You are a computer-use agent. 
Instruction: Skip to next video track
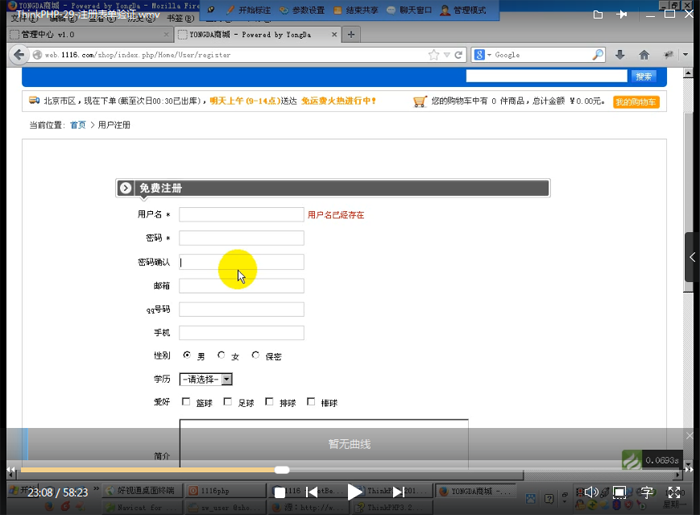point(398,492)
